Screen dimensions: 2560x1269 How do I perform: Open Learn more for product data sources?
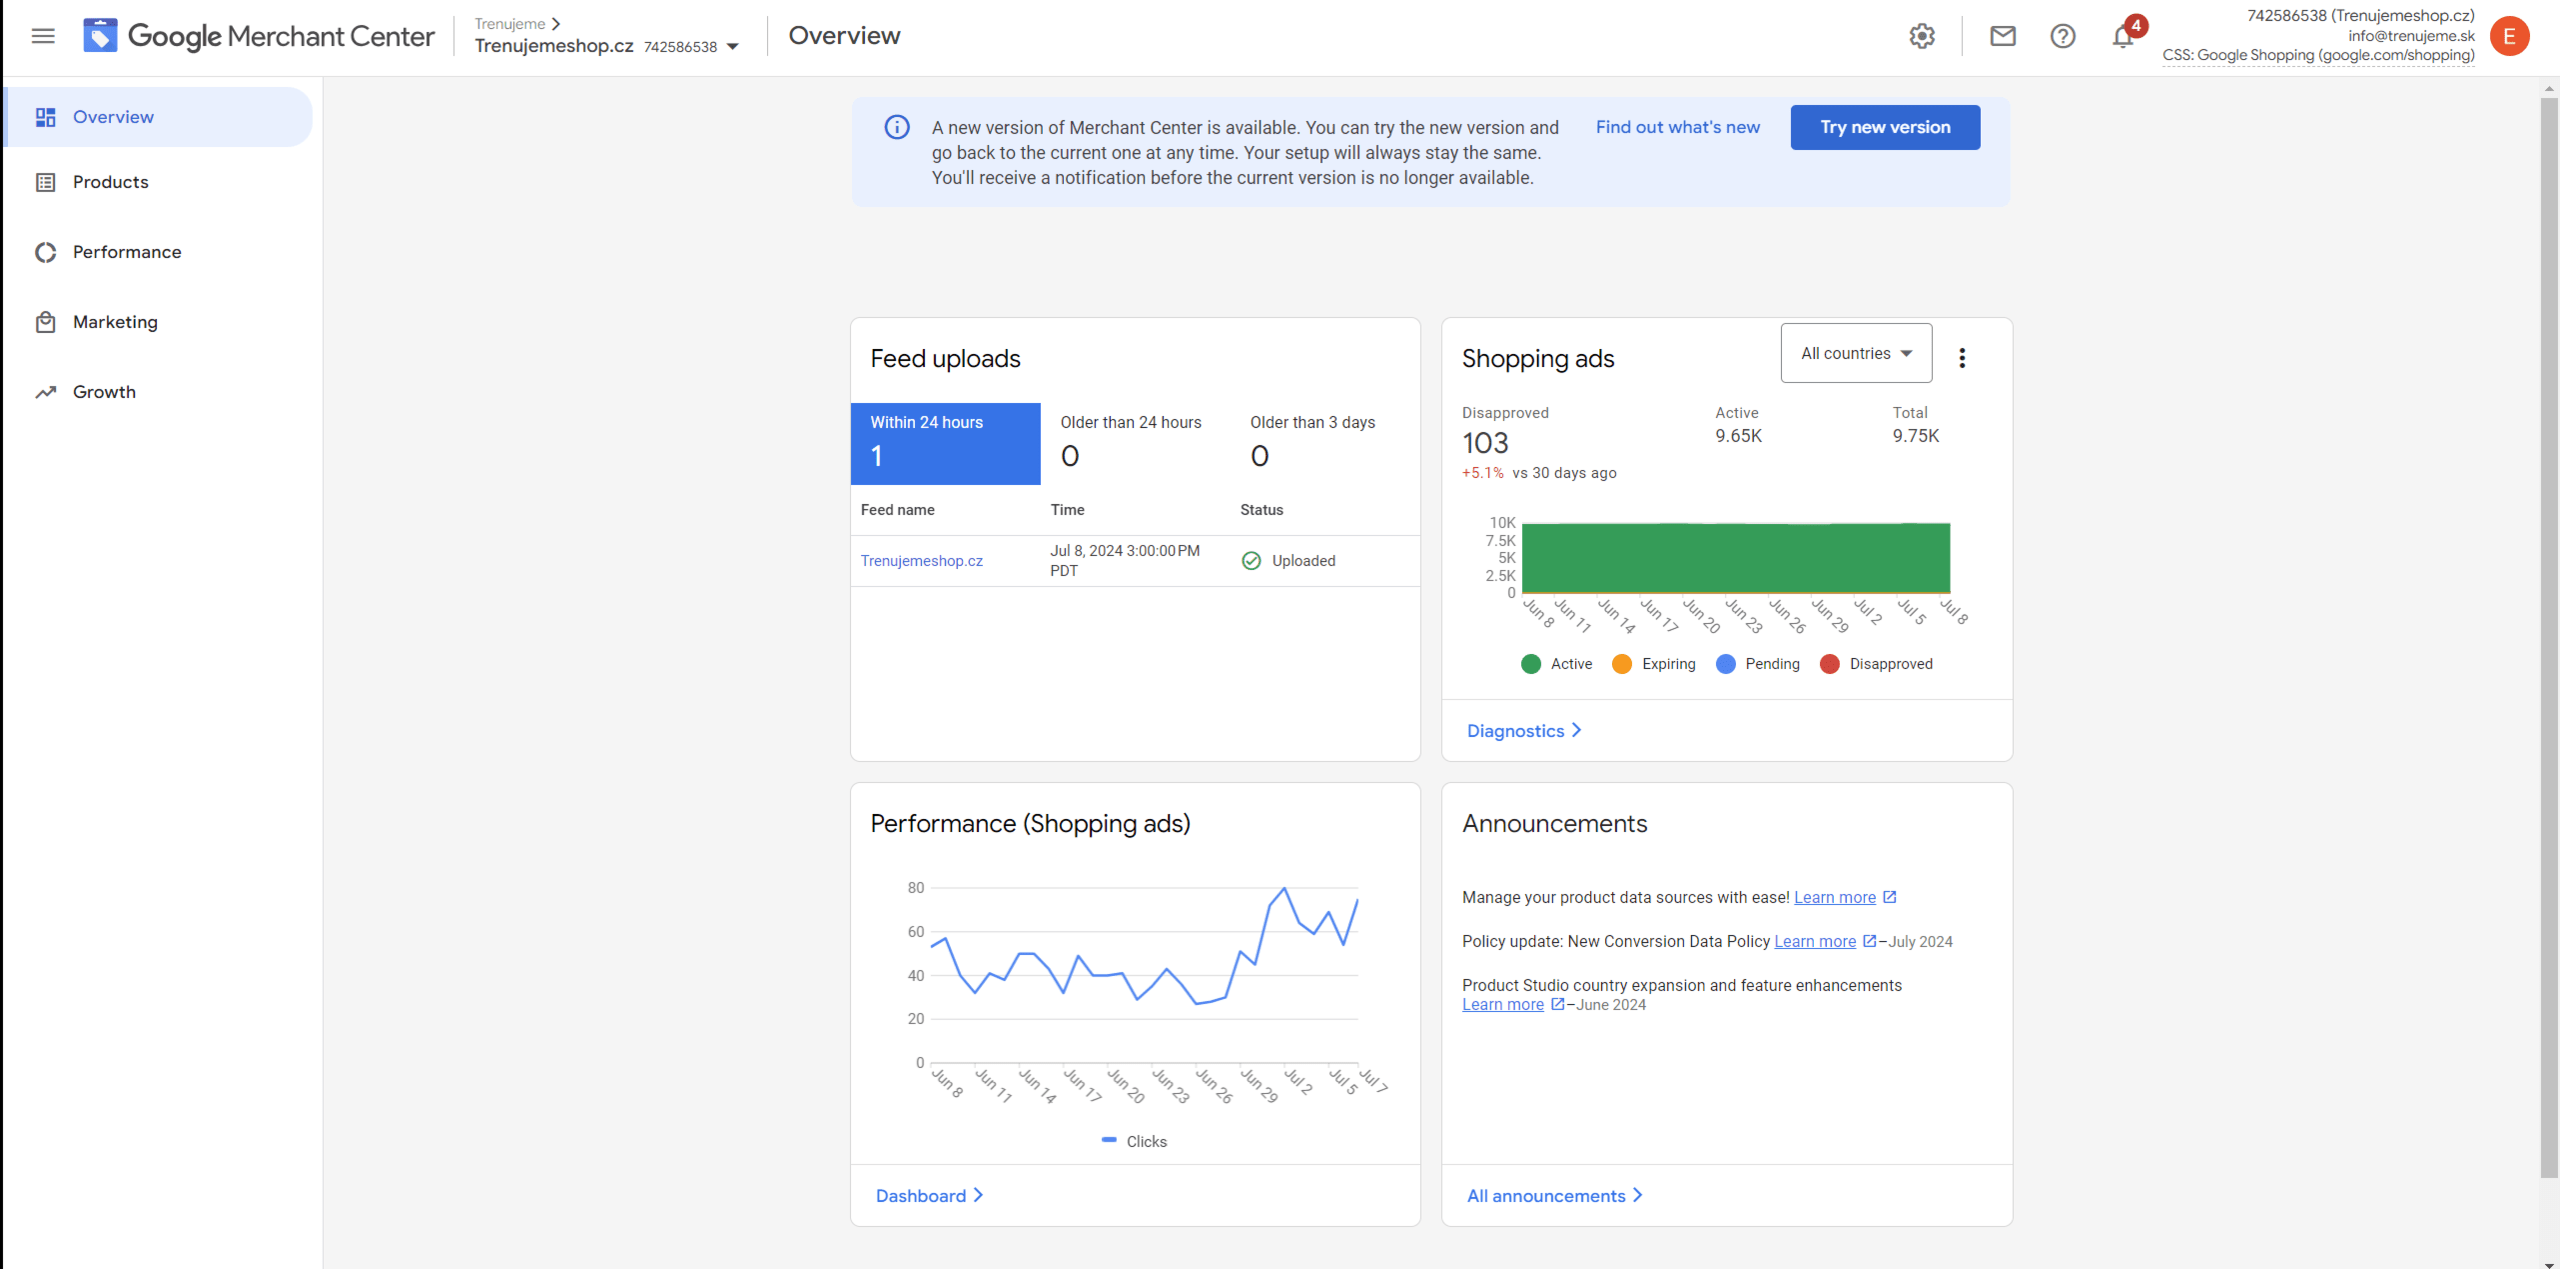[x=1835, y=897]
